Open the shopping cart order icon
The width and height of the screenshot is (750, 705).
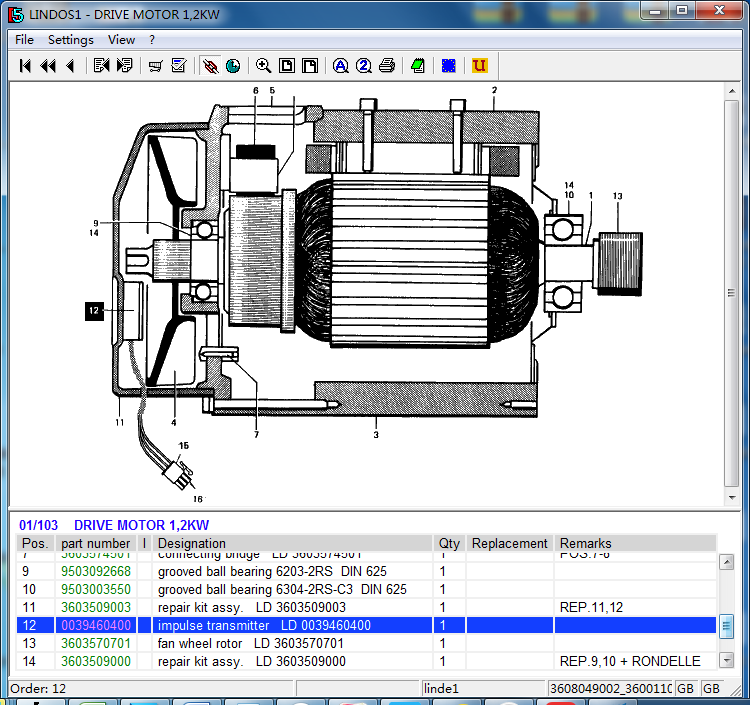tap(155, 66)
